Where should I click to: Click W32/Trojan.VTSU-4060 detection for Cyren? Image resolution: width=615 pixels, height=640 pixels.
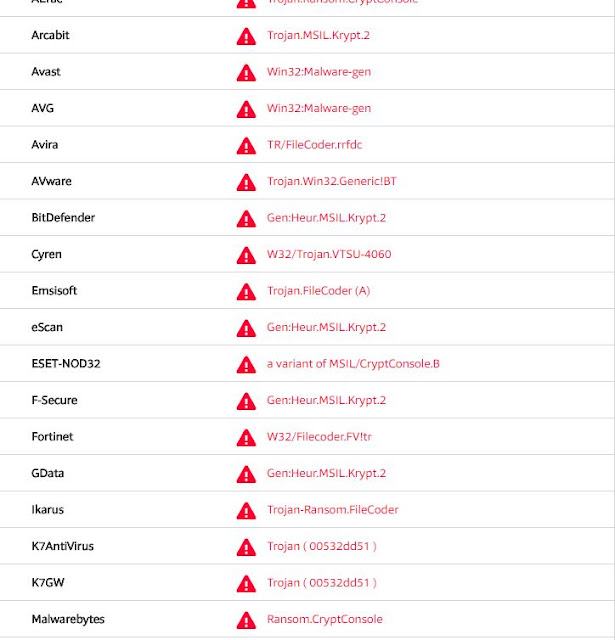pyautogui.click(x=329, y=254)
